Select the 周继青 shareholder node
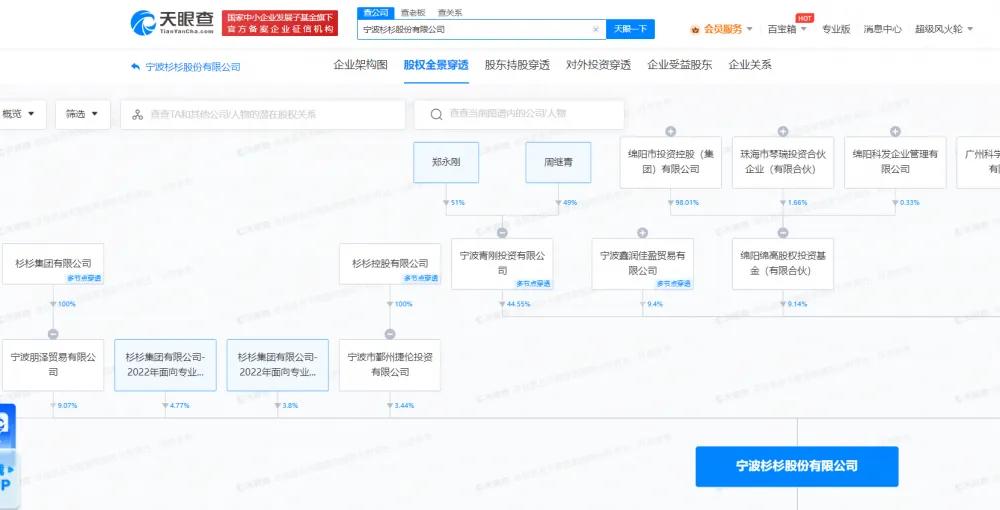1000x510 pixels. click(x=558, y=162)
